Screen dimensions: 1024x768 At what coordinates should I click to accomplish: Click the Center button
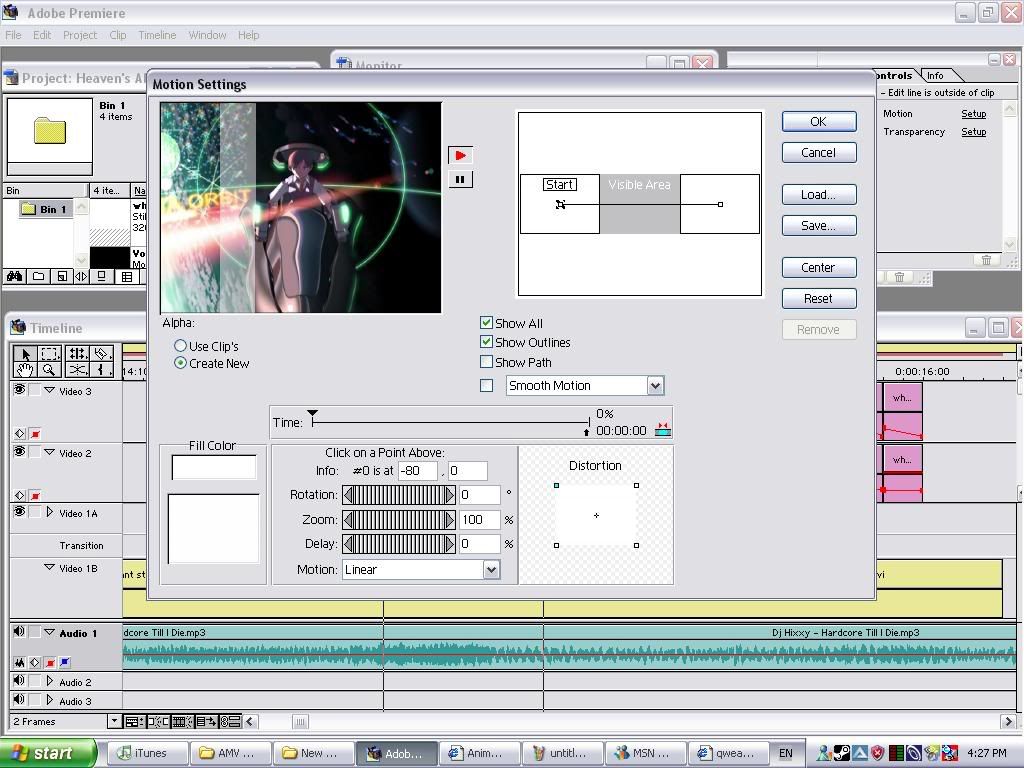point(818,268)
